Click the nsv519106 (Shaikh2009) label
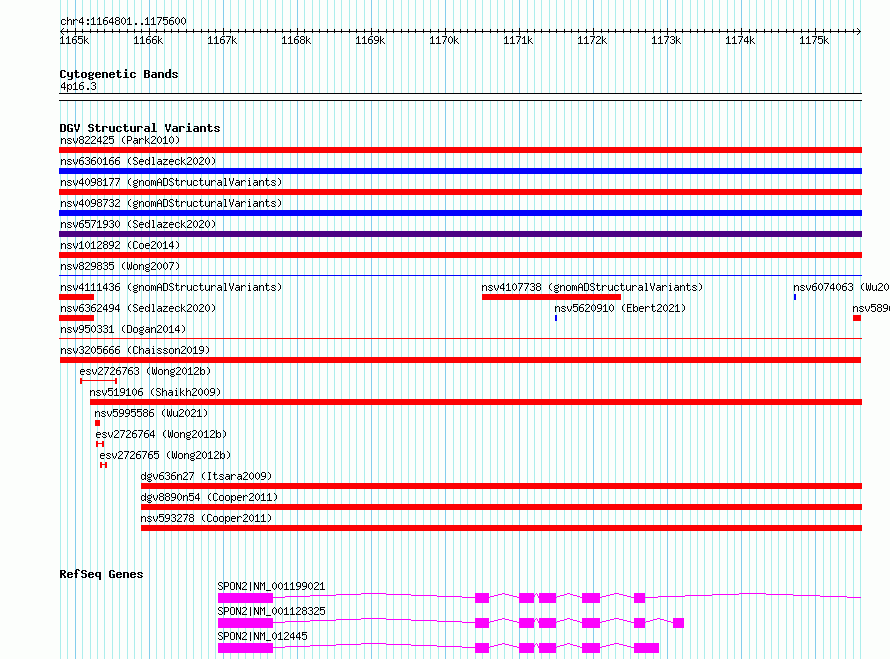Viewport: 890px width, 659px height. pyautogui.click(x=155, y=392)
